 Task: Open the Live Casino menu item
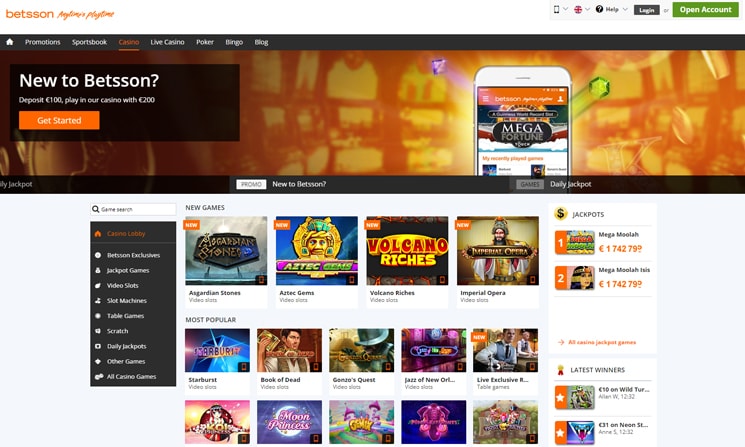pyautogui.click(x=167, y=42)
